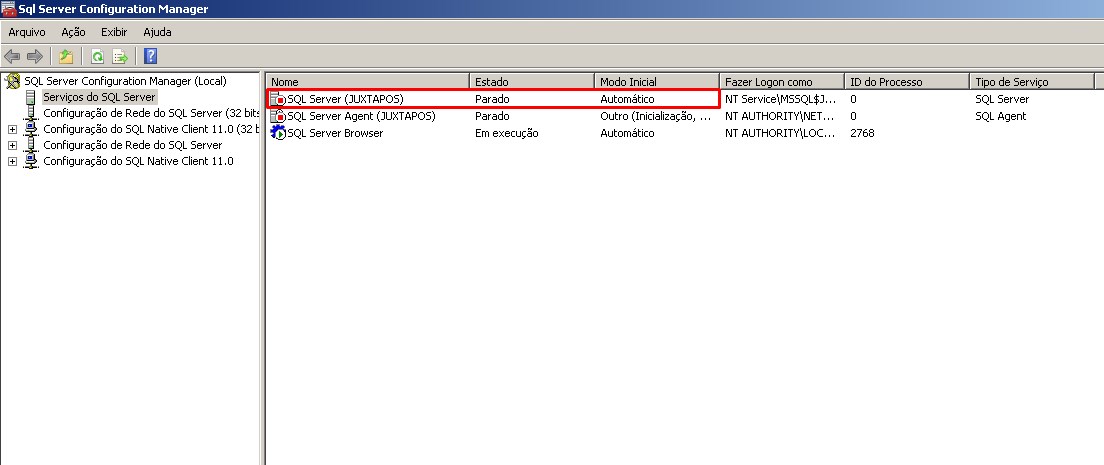
Task: Click the Refresh toolbar icon
Action: click(97, 56)
